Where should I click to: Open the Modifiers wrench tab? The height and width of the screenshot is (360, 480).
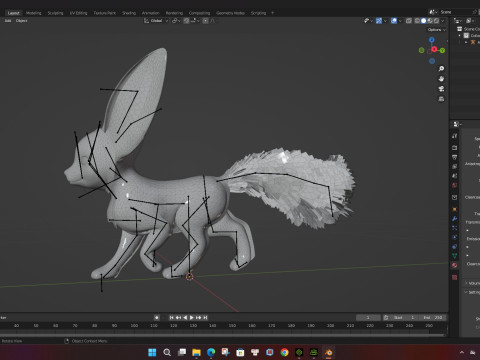455,219
